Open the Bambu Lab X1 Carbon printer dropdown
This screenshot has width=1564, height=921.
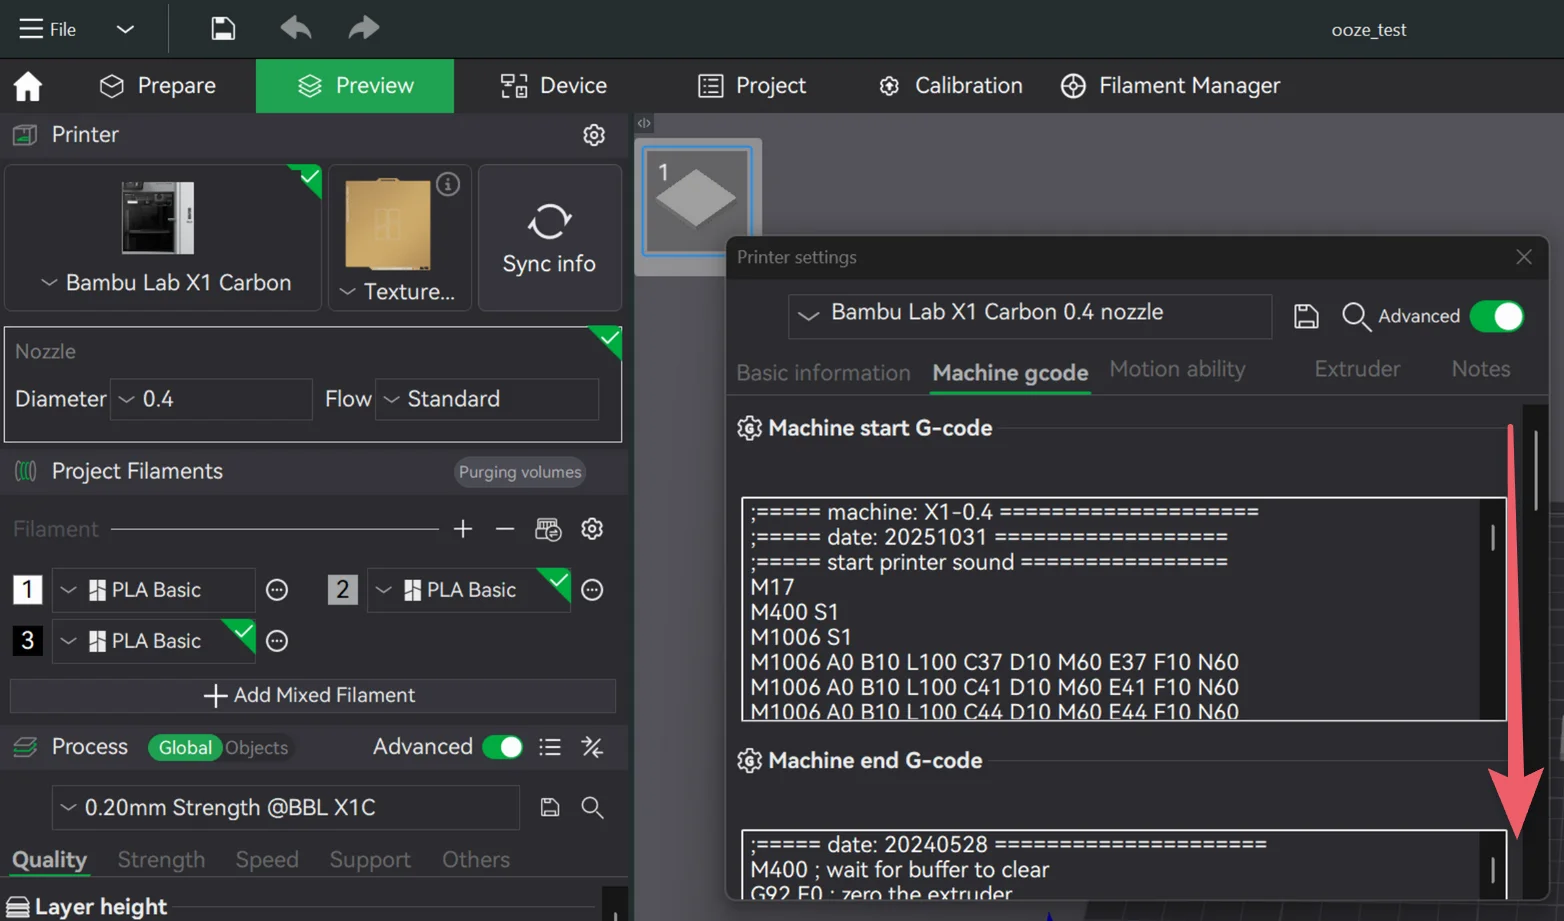click(x=165, y=283)
